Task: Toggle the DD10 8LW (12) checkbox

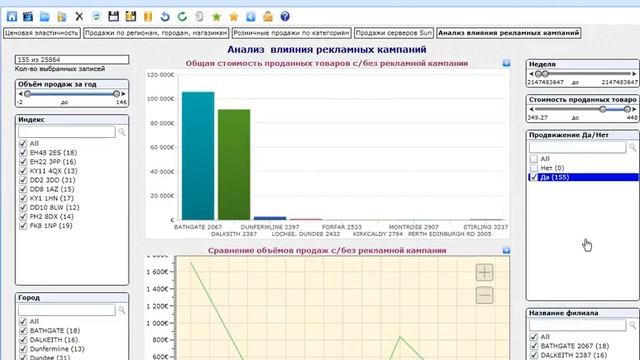Action: pyautogui.click(x=23, y=207)
